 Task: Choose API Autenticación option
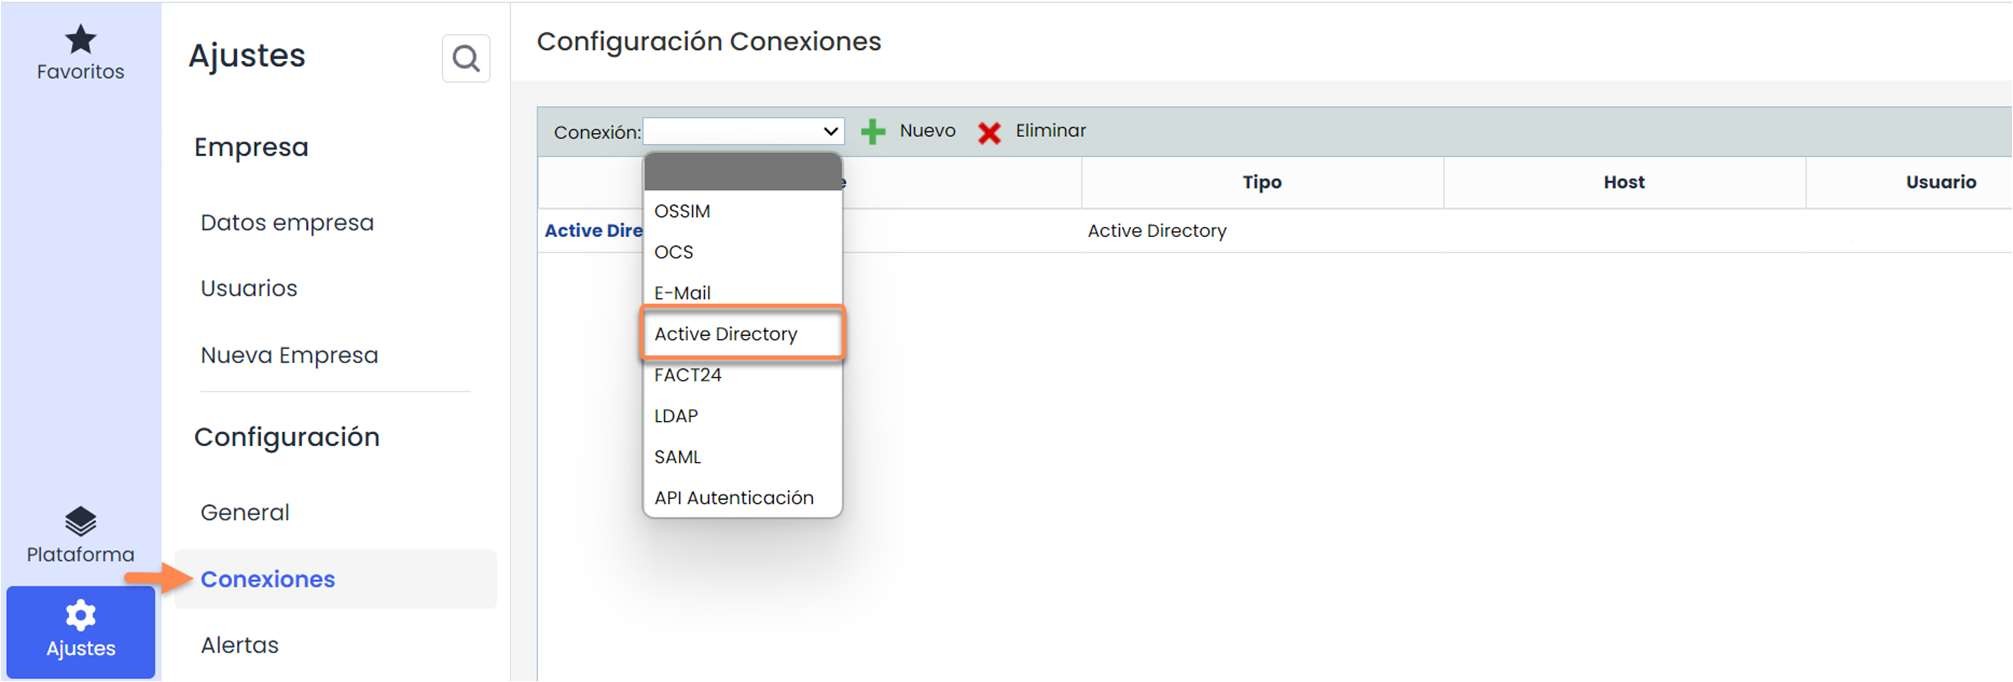coord(734,498)
